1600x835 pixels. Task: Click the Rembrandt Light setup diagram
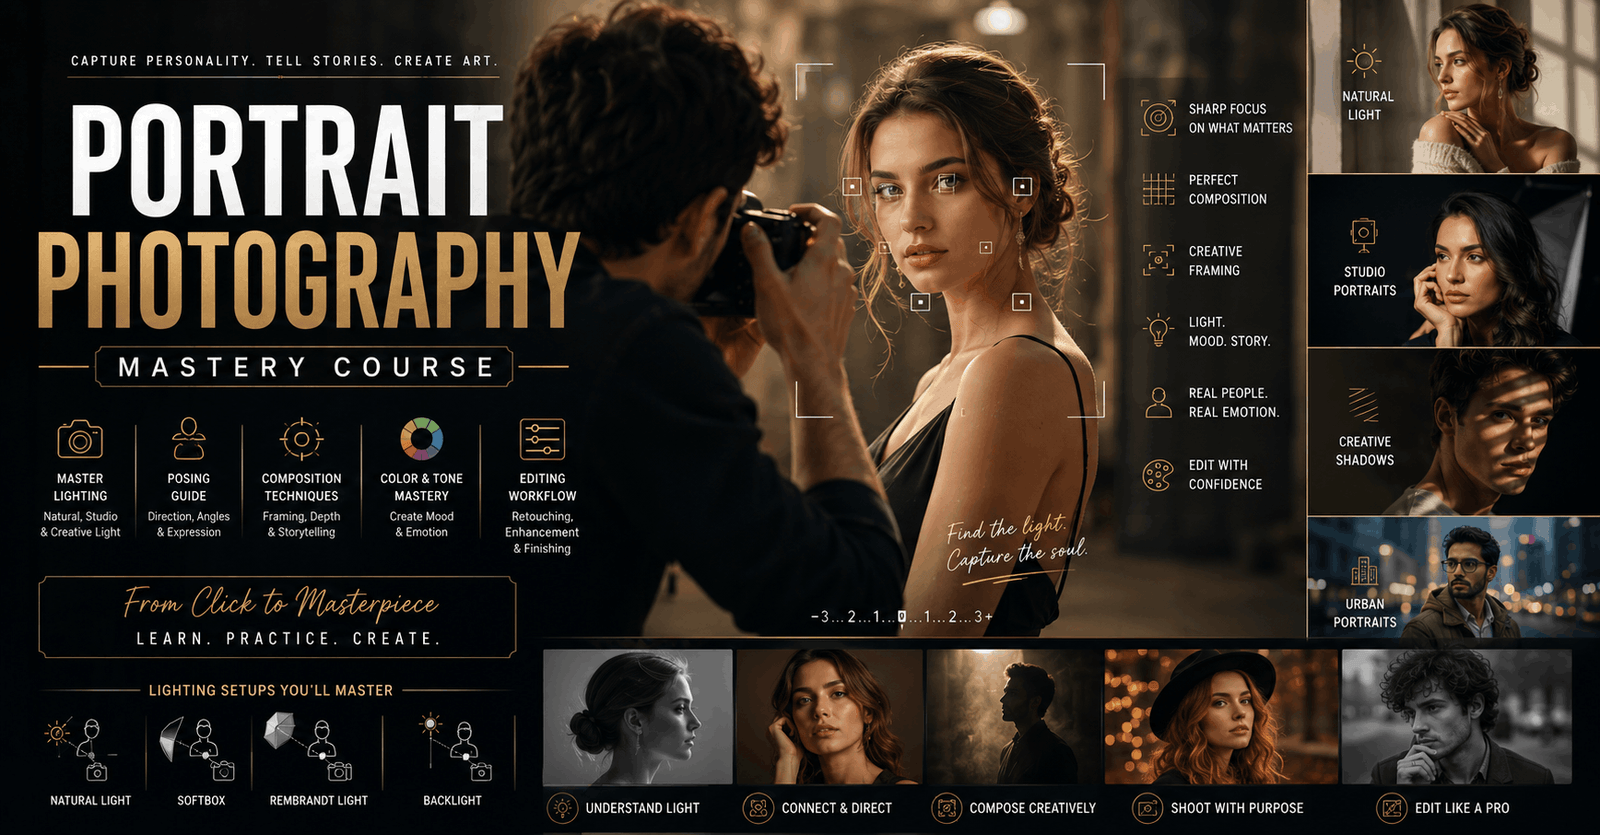pyautogui.click(x=310, y=746)
